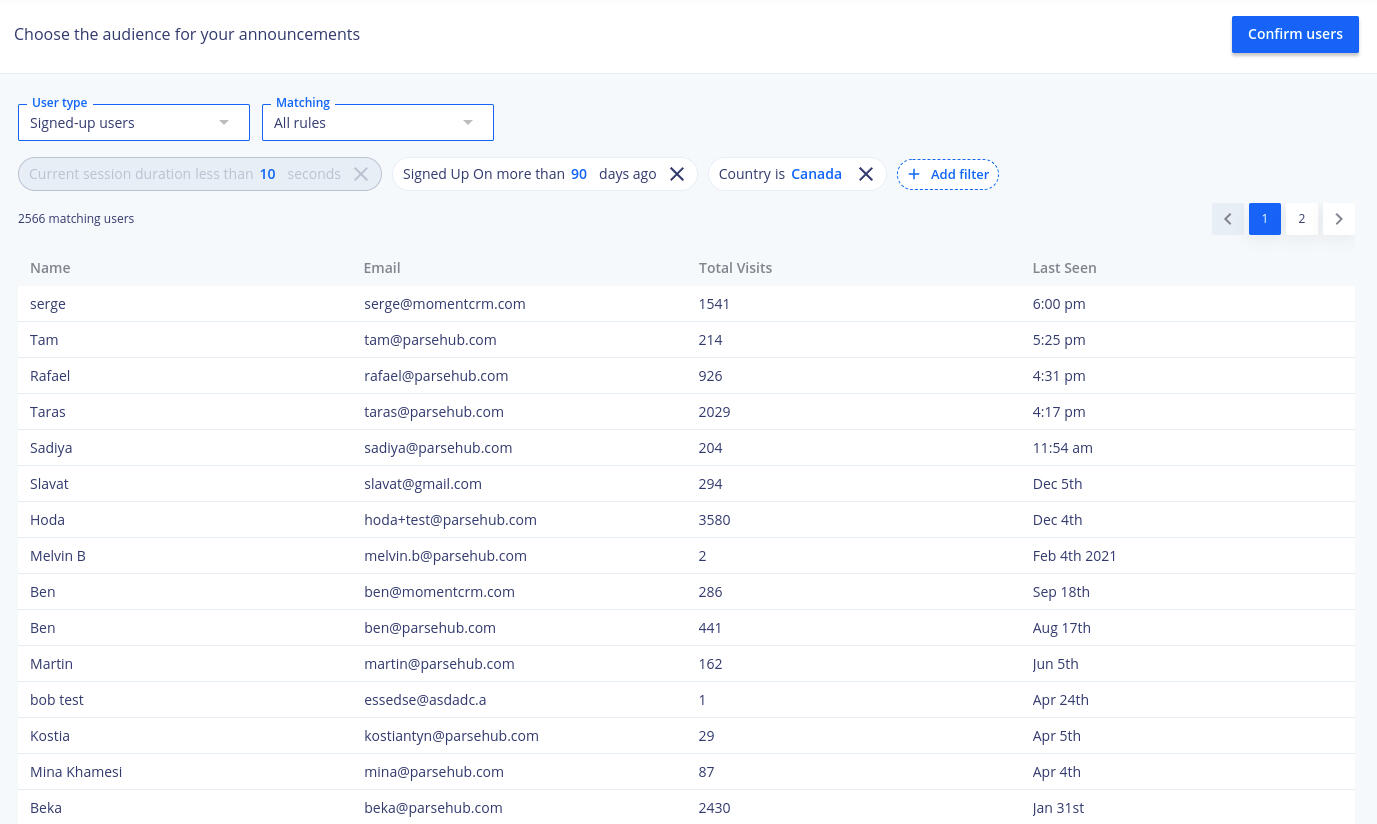Screen dimensions: 1377x824
Task: Select the Mina Khamesi user row
Action: [x=76, y=772]
